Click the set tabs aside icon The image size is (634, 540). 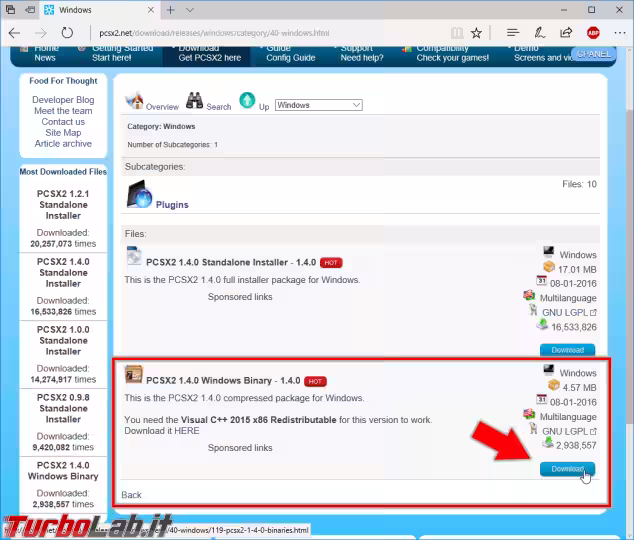(x=30, y=10)
